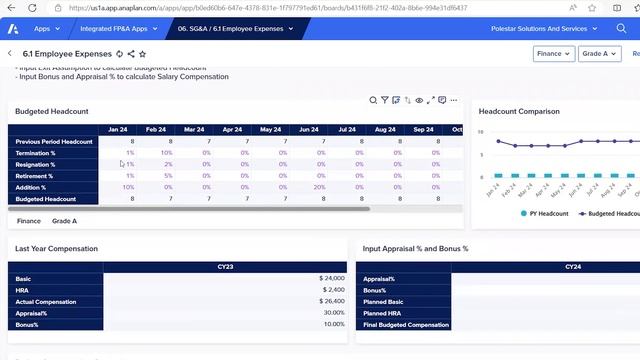This screenshot has height=360, width=640.
Task: Open Polestar Solutions And Services workspace dropdown
Action: click(x=544, y=29)
